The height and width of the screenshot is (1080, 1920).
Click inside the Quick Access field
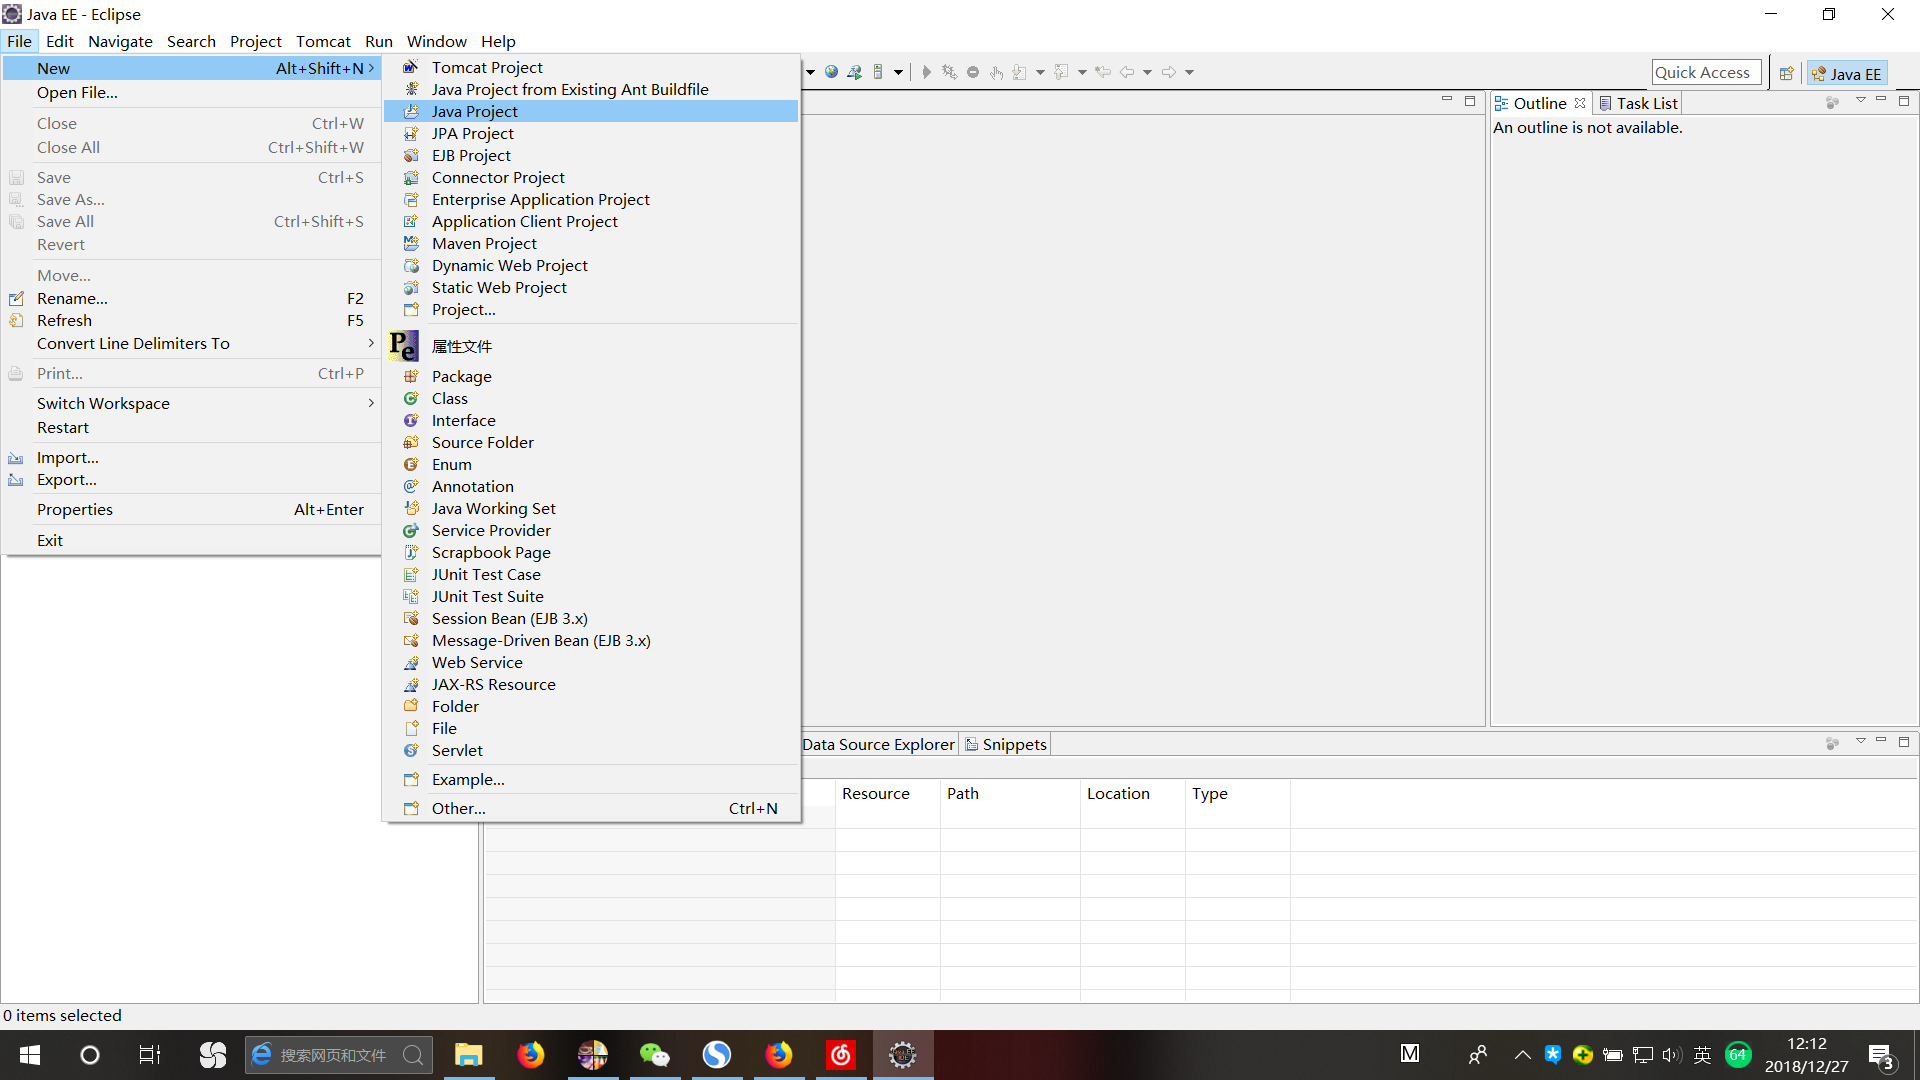coord(1705,71)
